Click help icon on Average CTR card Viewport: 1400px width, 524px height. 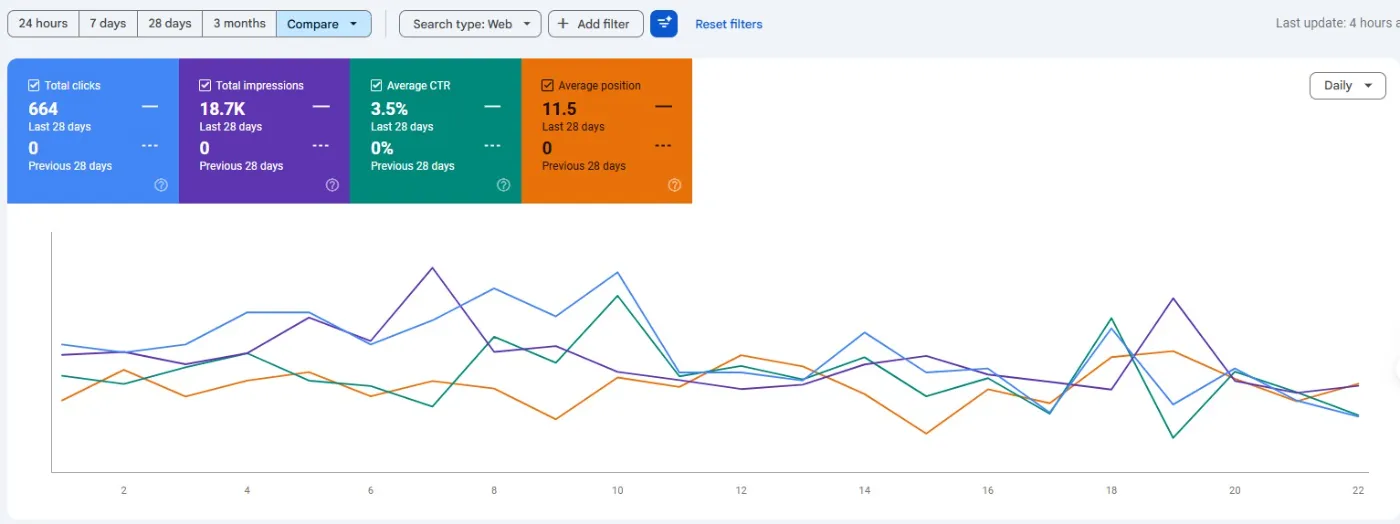point(503,185)
